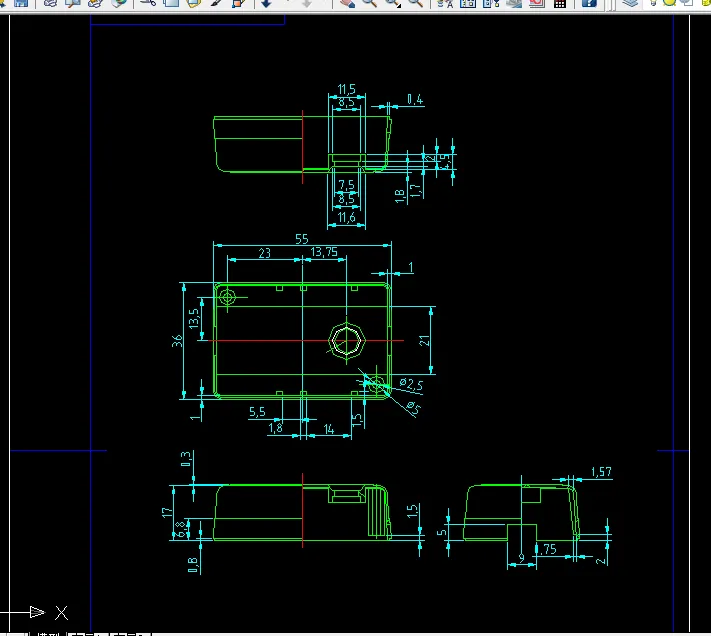This screenshot has height=636, width=711.
Task: Select the dimension text 1,57
Action: 601,472
